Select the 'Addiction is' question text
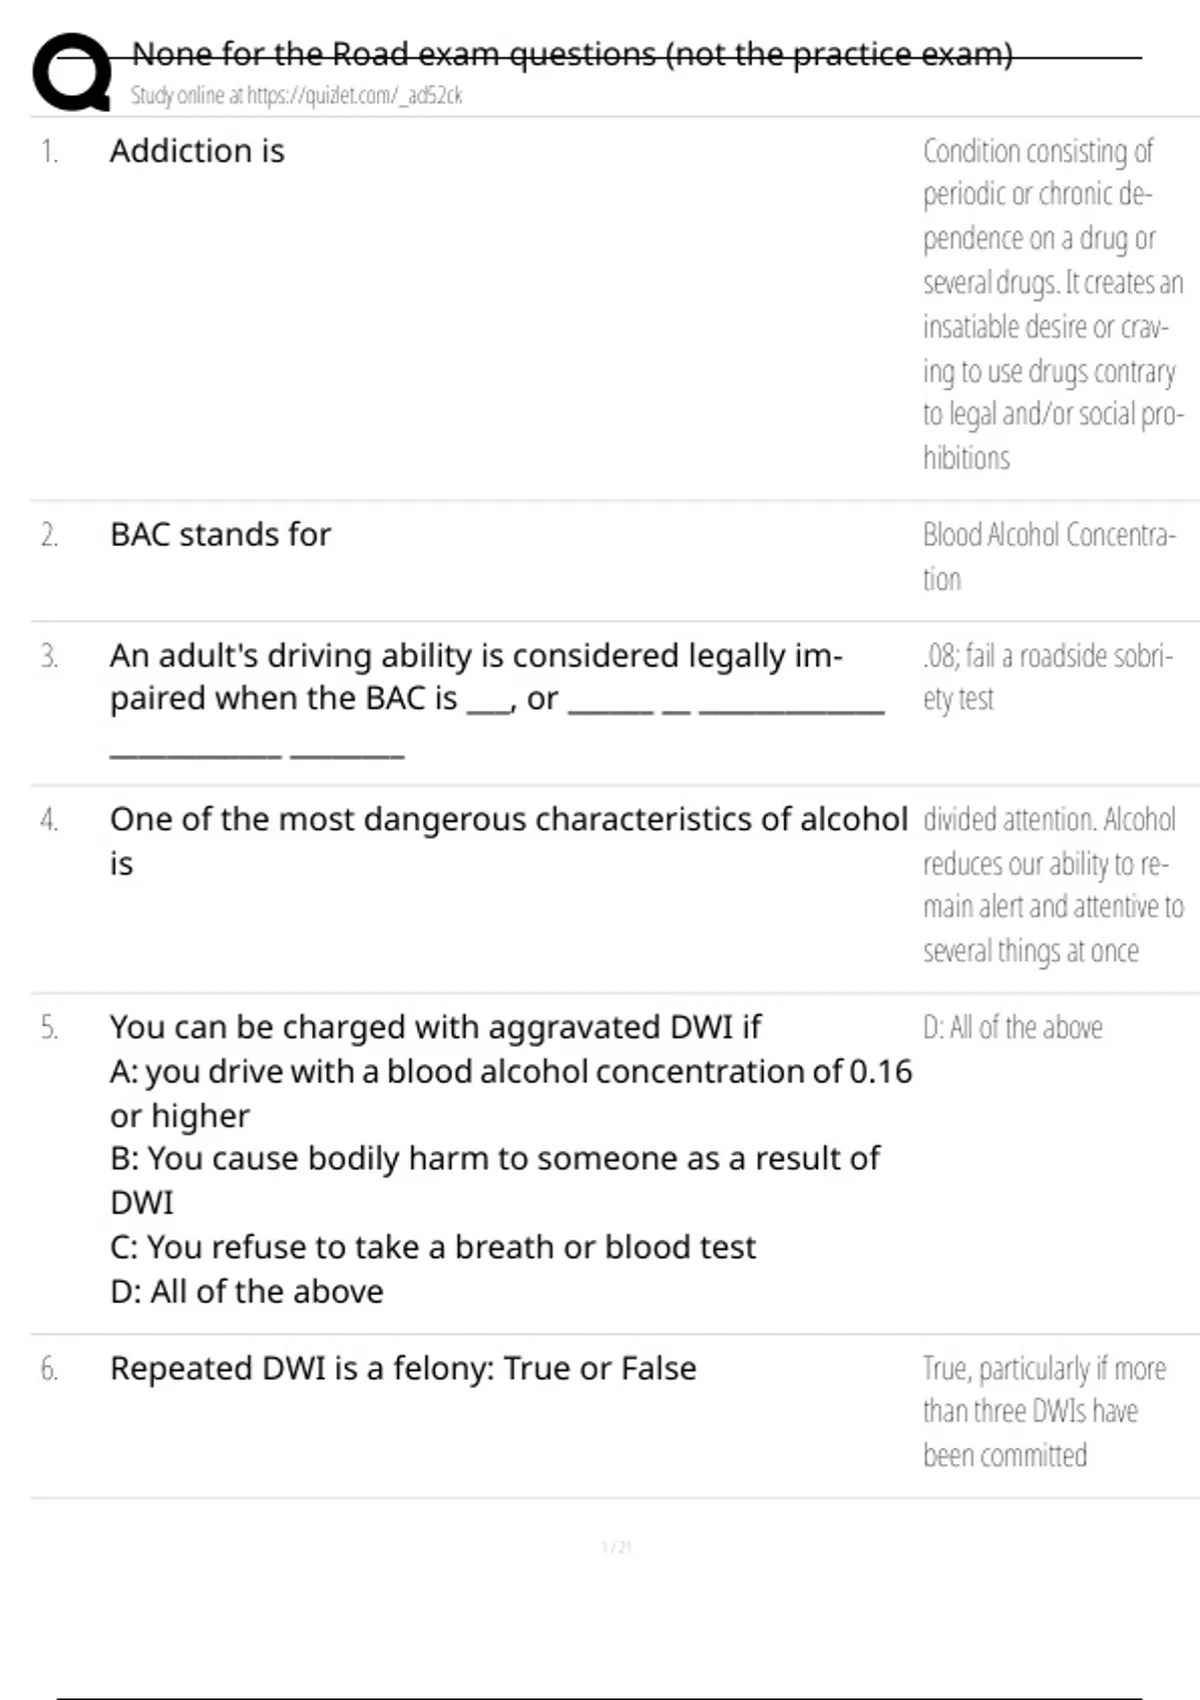Screen dimensions: 1200x1700 pyautogui.click(x=197, y=151)
